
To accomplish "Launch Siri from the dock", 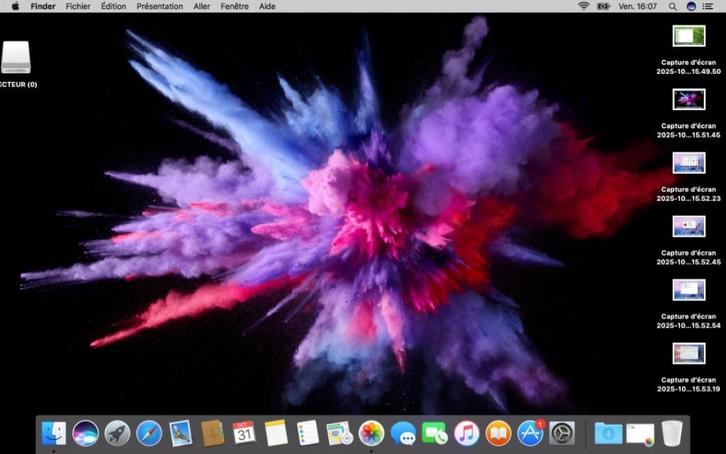I will pos(85,433).
